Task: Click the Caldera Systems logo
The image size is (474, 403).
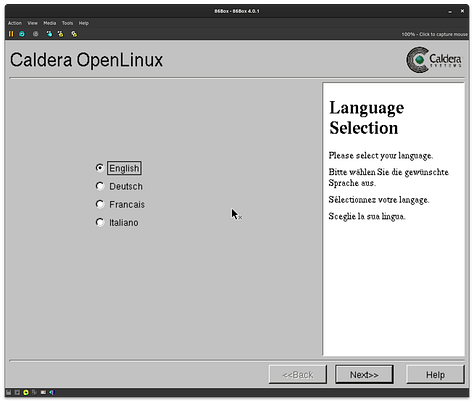Action: click(434, 60)
